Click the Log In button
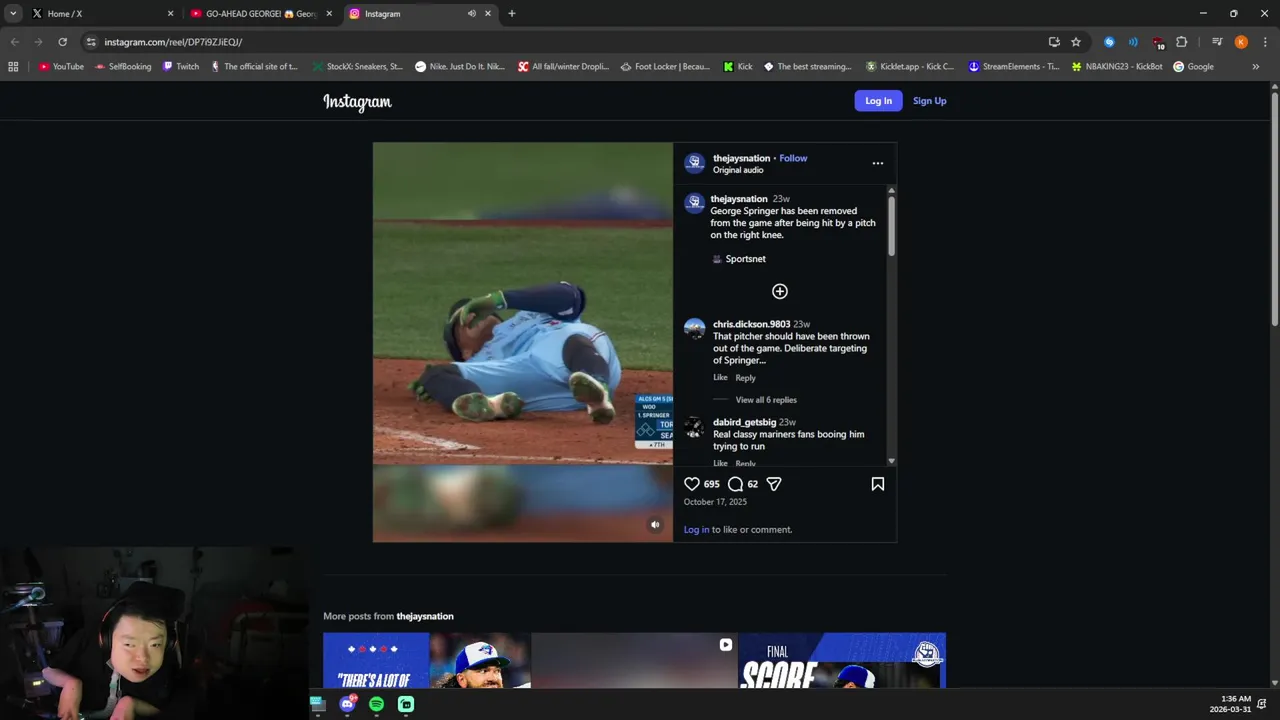 [878, 101]
